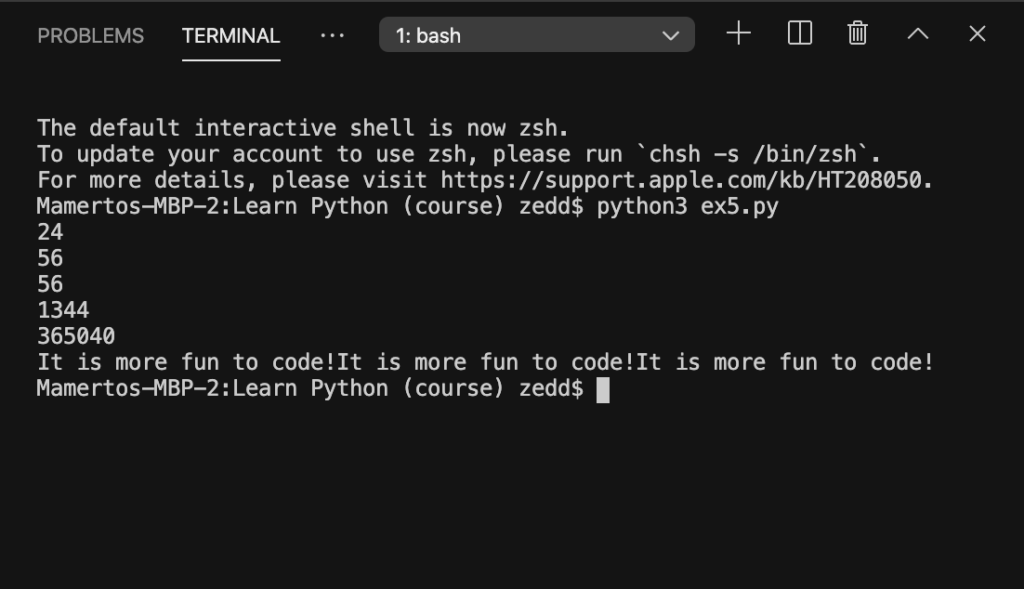Screen dimensions: 1024x589
Task: Select the TERMINAL tab
Action: [231, 36]
